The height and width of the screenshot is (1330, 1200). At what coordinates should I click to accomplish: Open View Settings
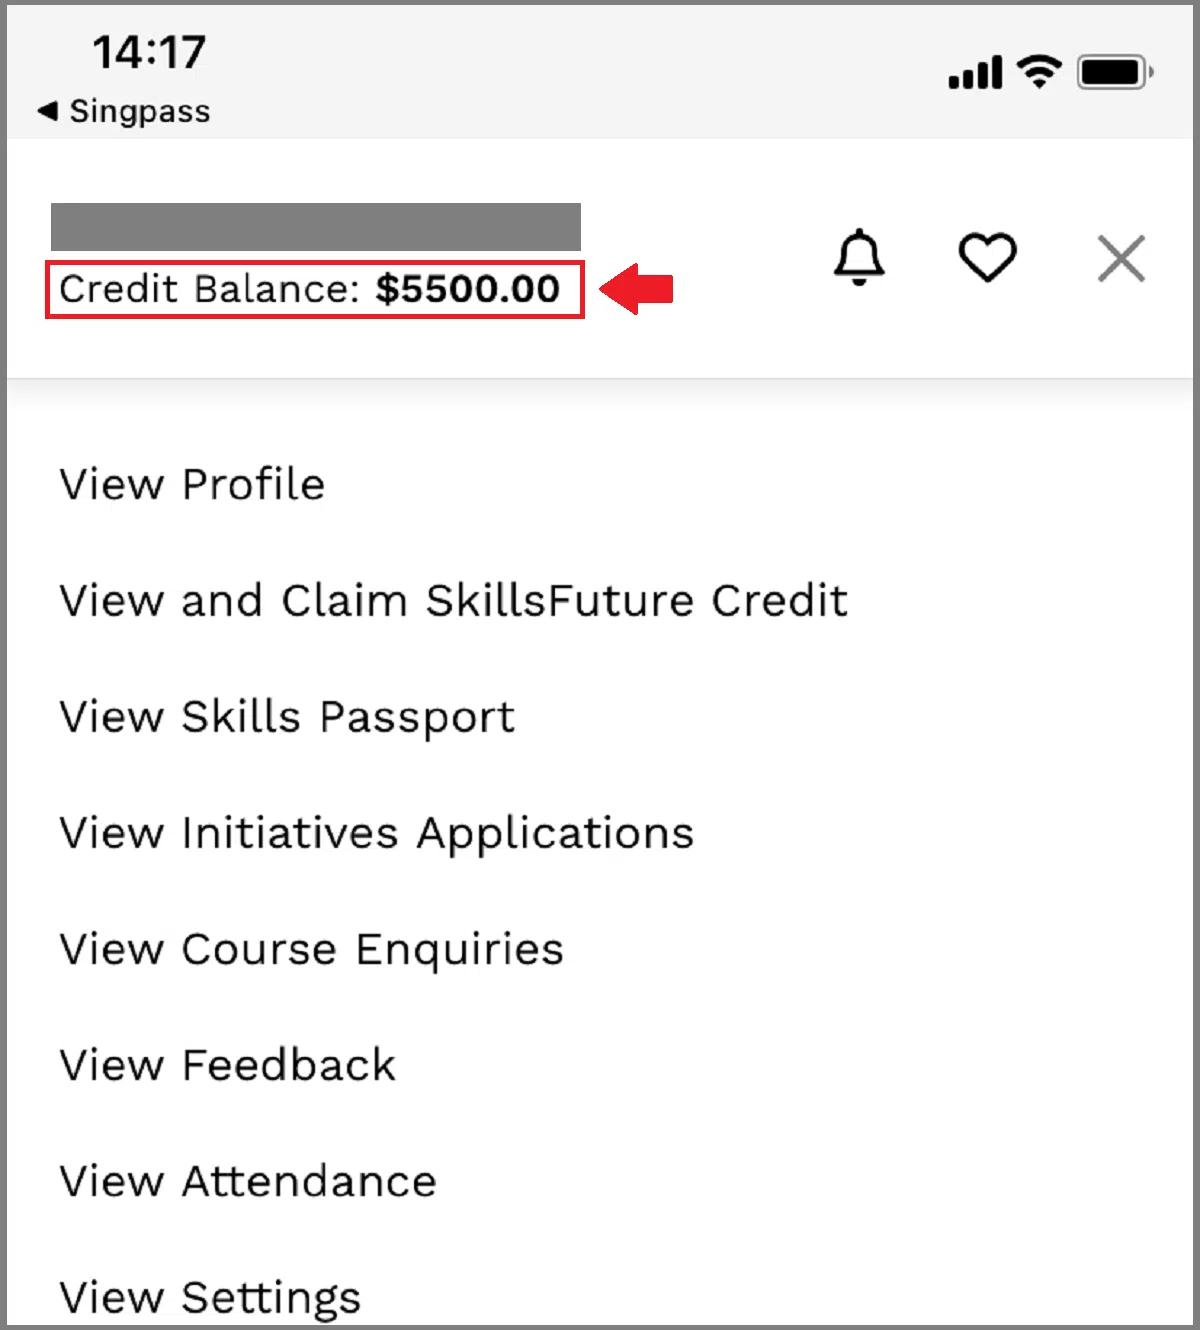[x=210, y=1297]
